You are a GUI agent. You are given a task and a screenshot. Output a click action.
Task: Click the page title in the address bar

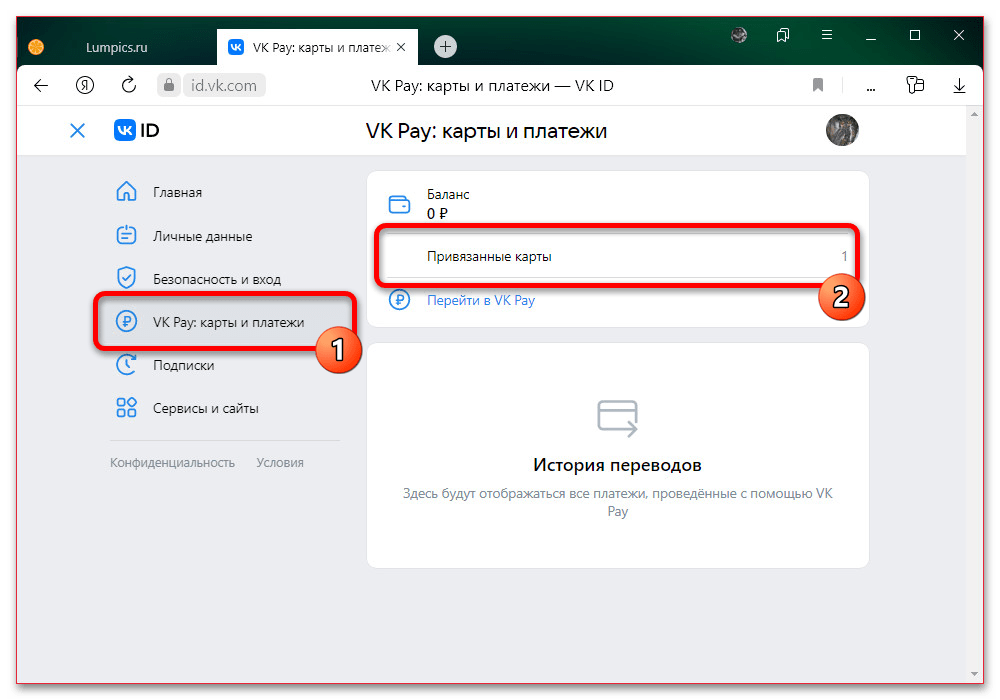click(492, 85)
